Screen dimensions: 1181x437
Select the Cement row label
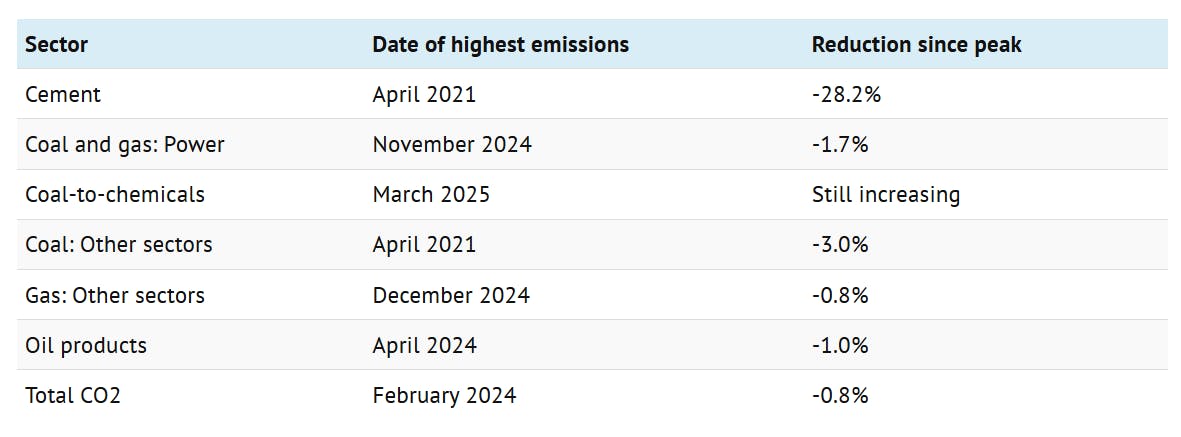pyautogui.click(x=63, y=95)
